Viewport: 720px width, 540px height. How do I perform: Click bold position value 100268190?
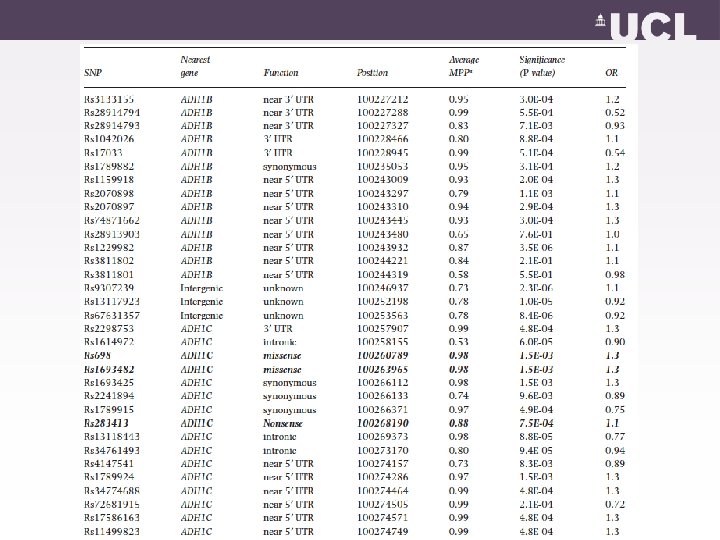tap(382, 423)
